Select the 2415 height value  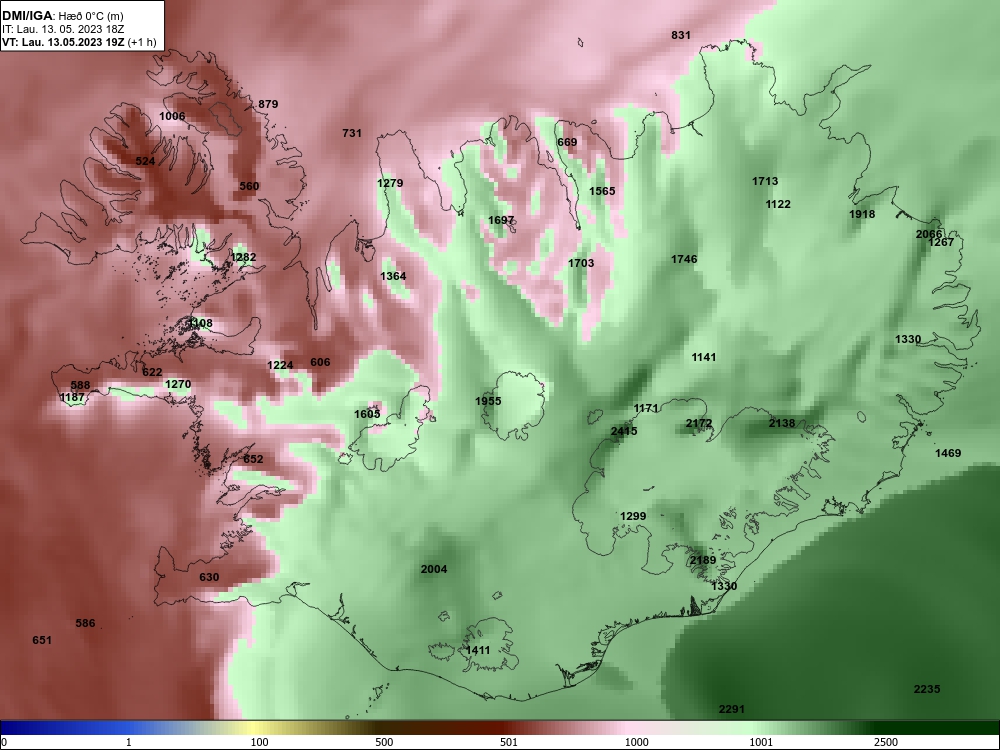(x=624, y=431)
